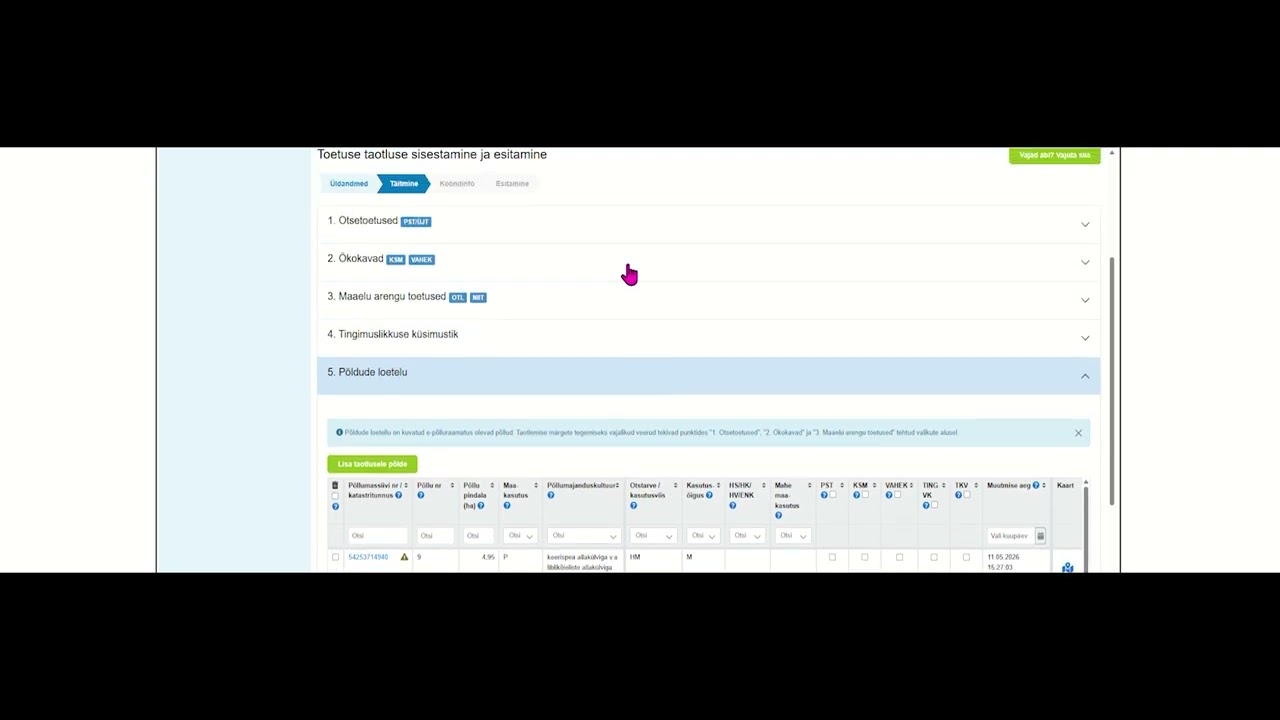Viewport: 1280px width, 720px height.
Task: Click the trash icon in table header
Action: click(335, 485)
